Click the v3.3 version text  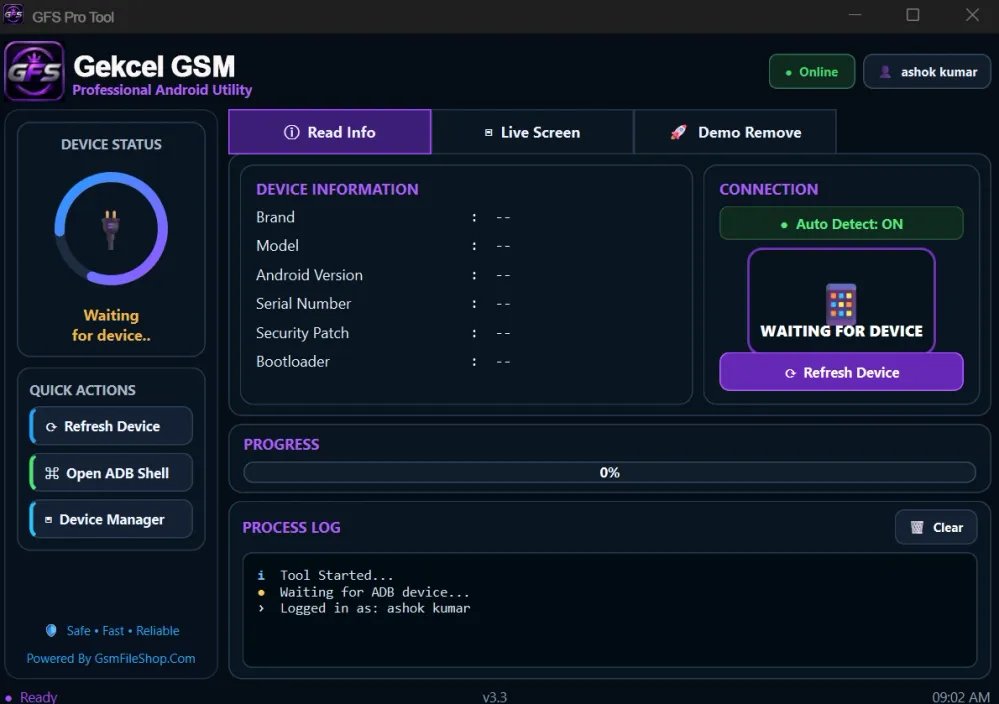click(494, 697)
